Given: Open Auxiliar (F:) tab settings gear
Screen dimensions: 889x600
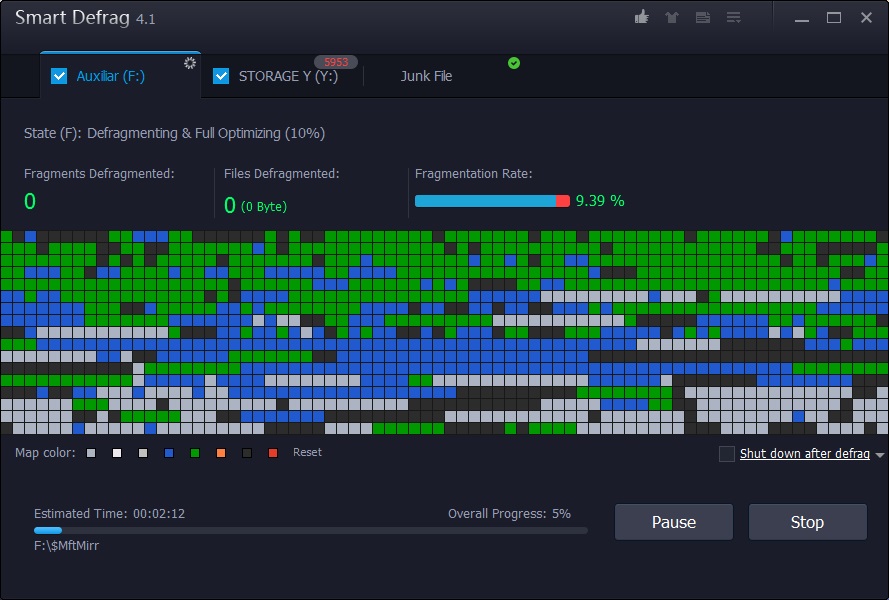Looking at the screenshot, I should click(x=190, y=63).
